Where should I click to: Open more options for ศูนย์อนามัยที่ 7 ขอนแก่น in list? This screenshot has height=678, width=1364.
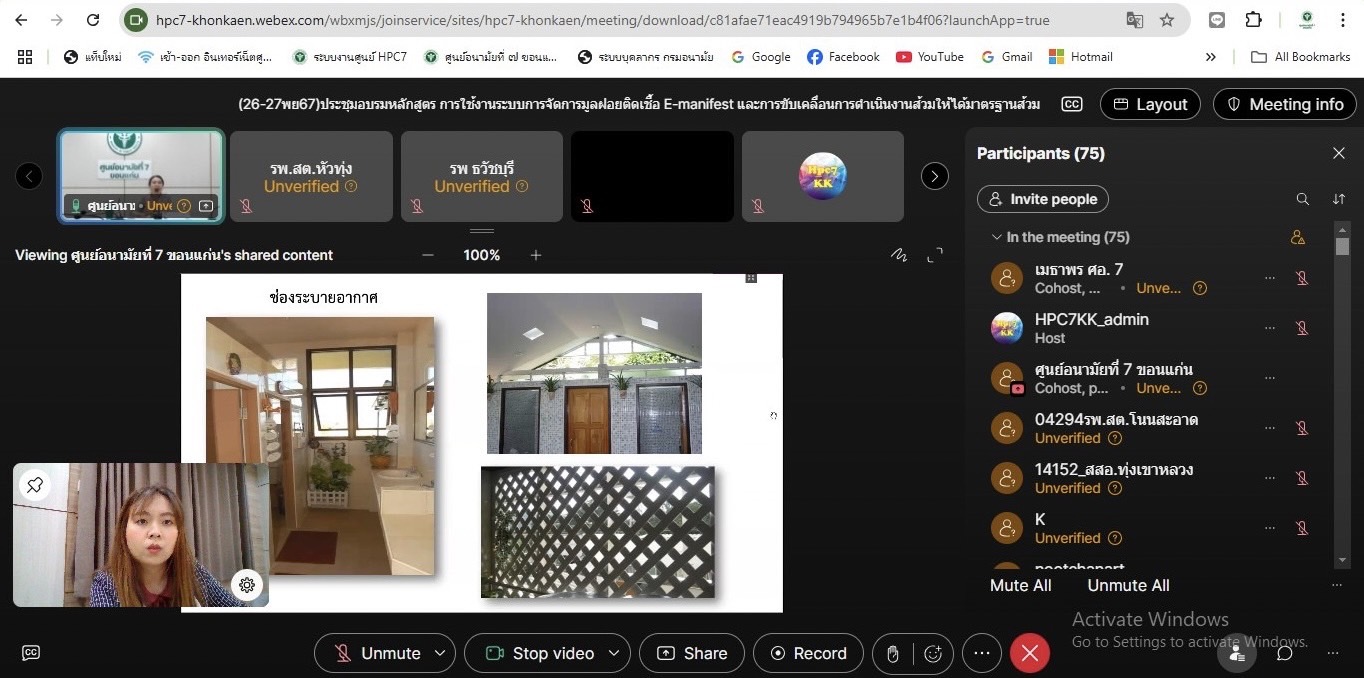click(1270, 378)
